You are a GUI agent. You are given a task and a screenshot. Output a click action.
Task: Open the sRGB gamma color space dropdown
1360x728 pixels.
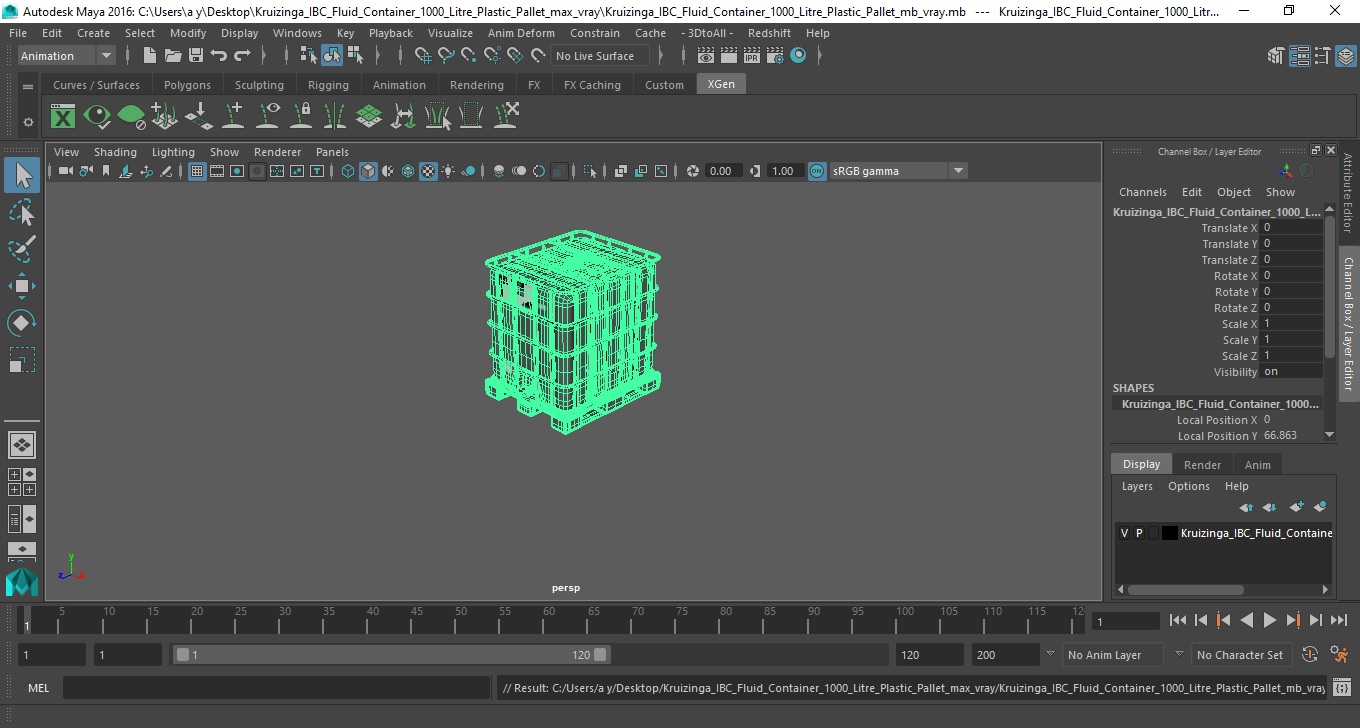click(x=898, y=171)
